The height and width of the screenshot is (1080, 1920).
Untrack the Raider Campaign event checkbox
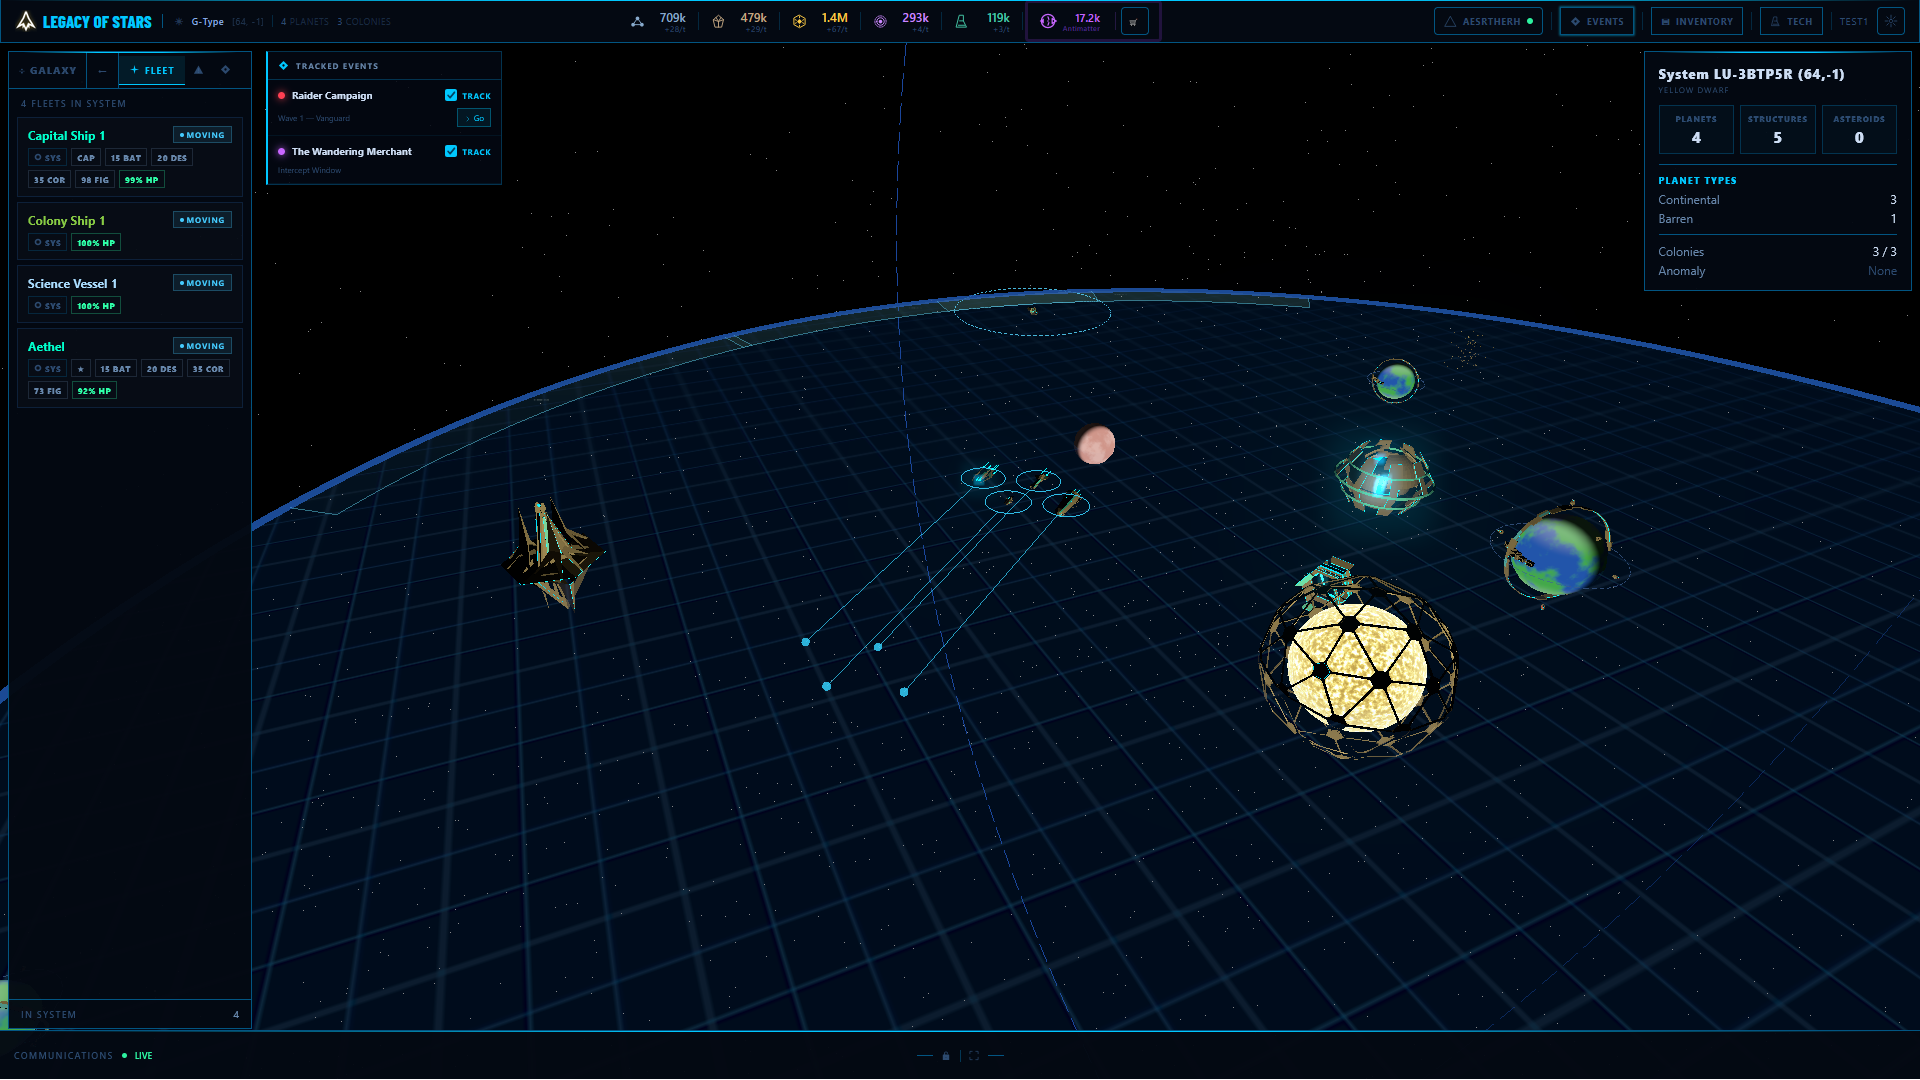click(451, 96)
